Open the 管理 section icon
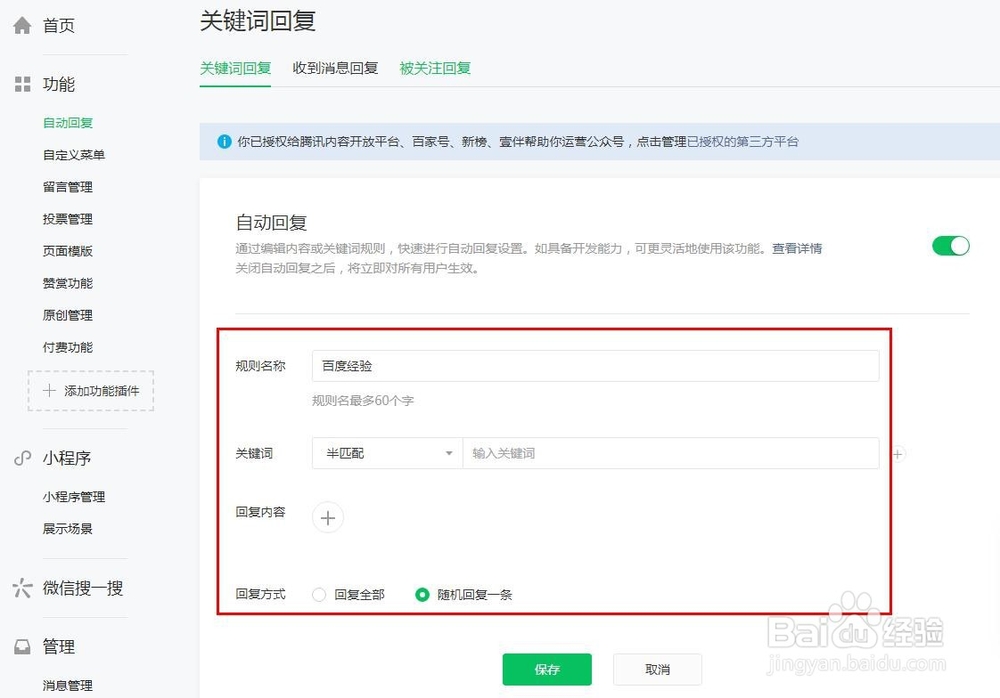 pos(22,647)
